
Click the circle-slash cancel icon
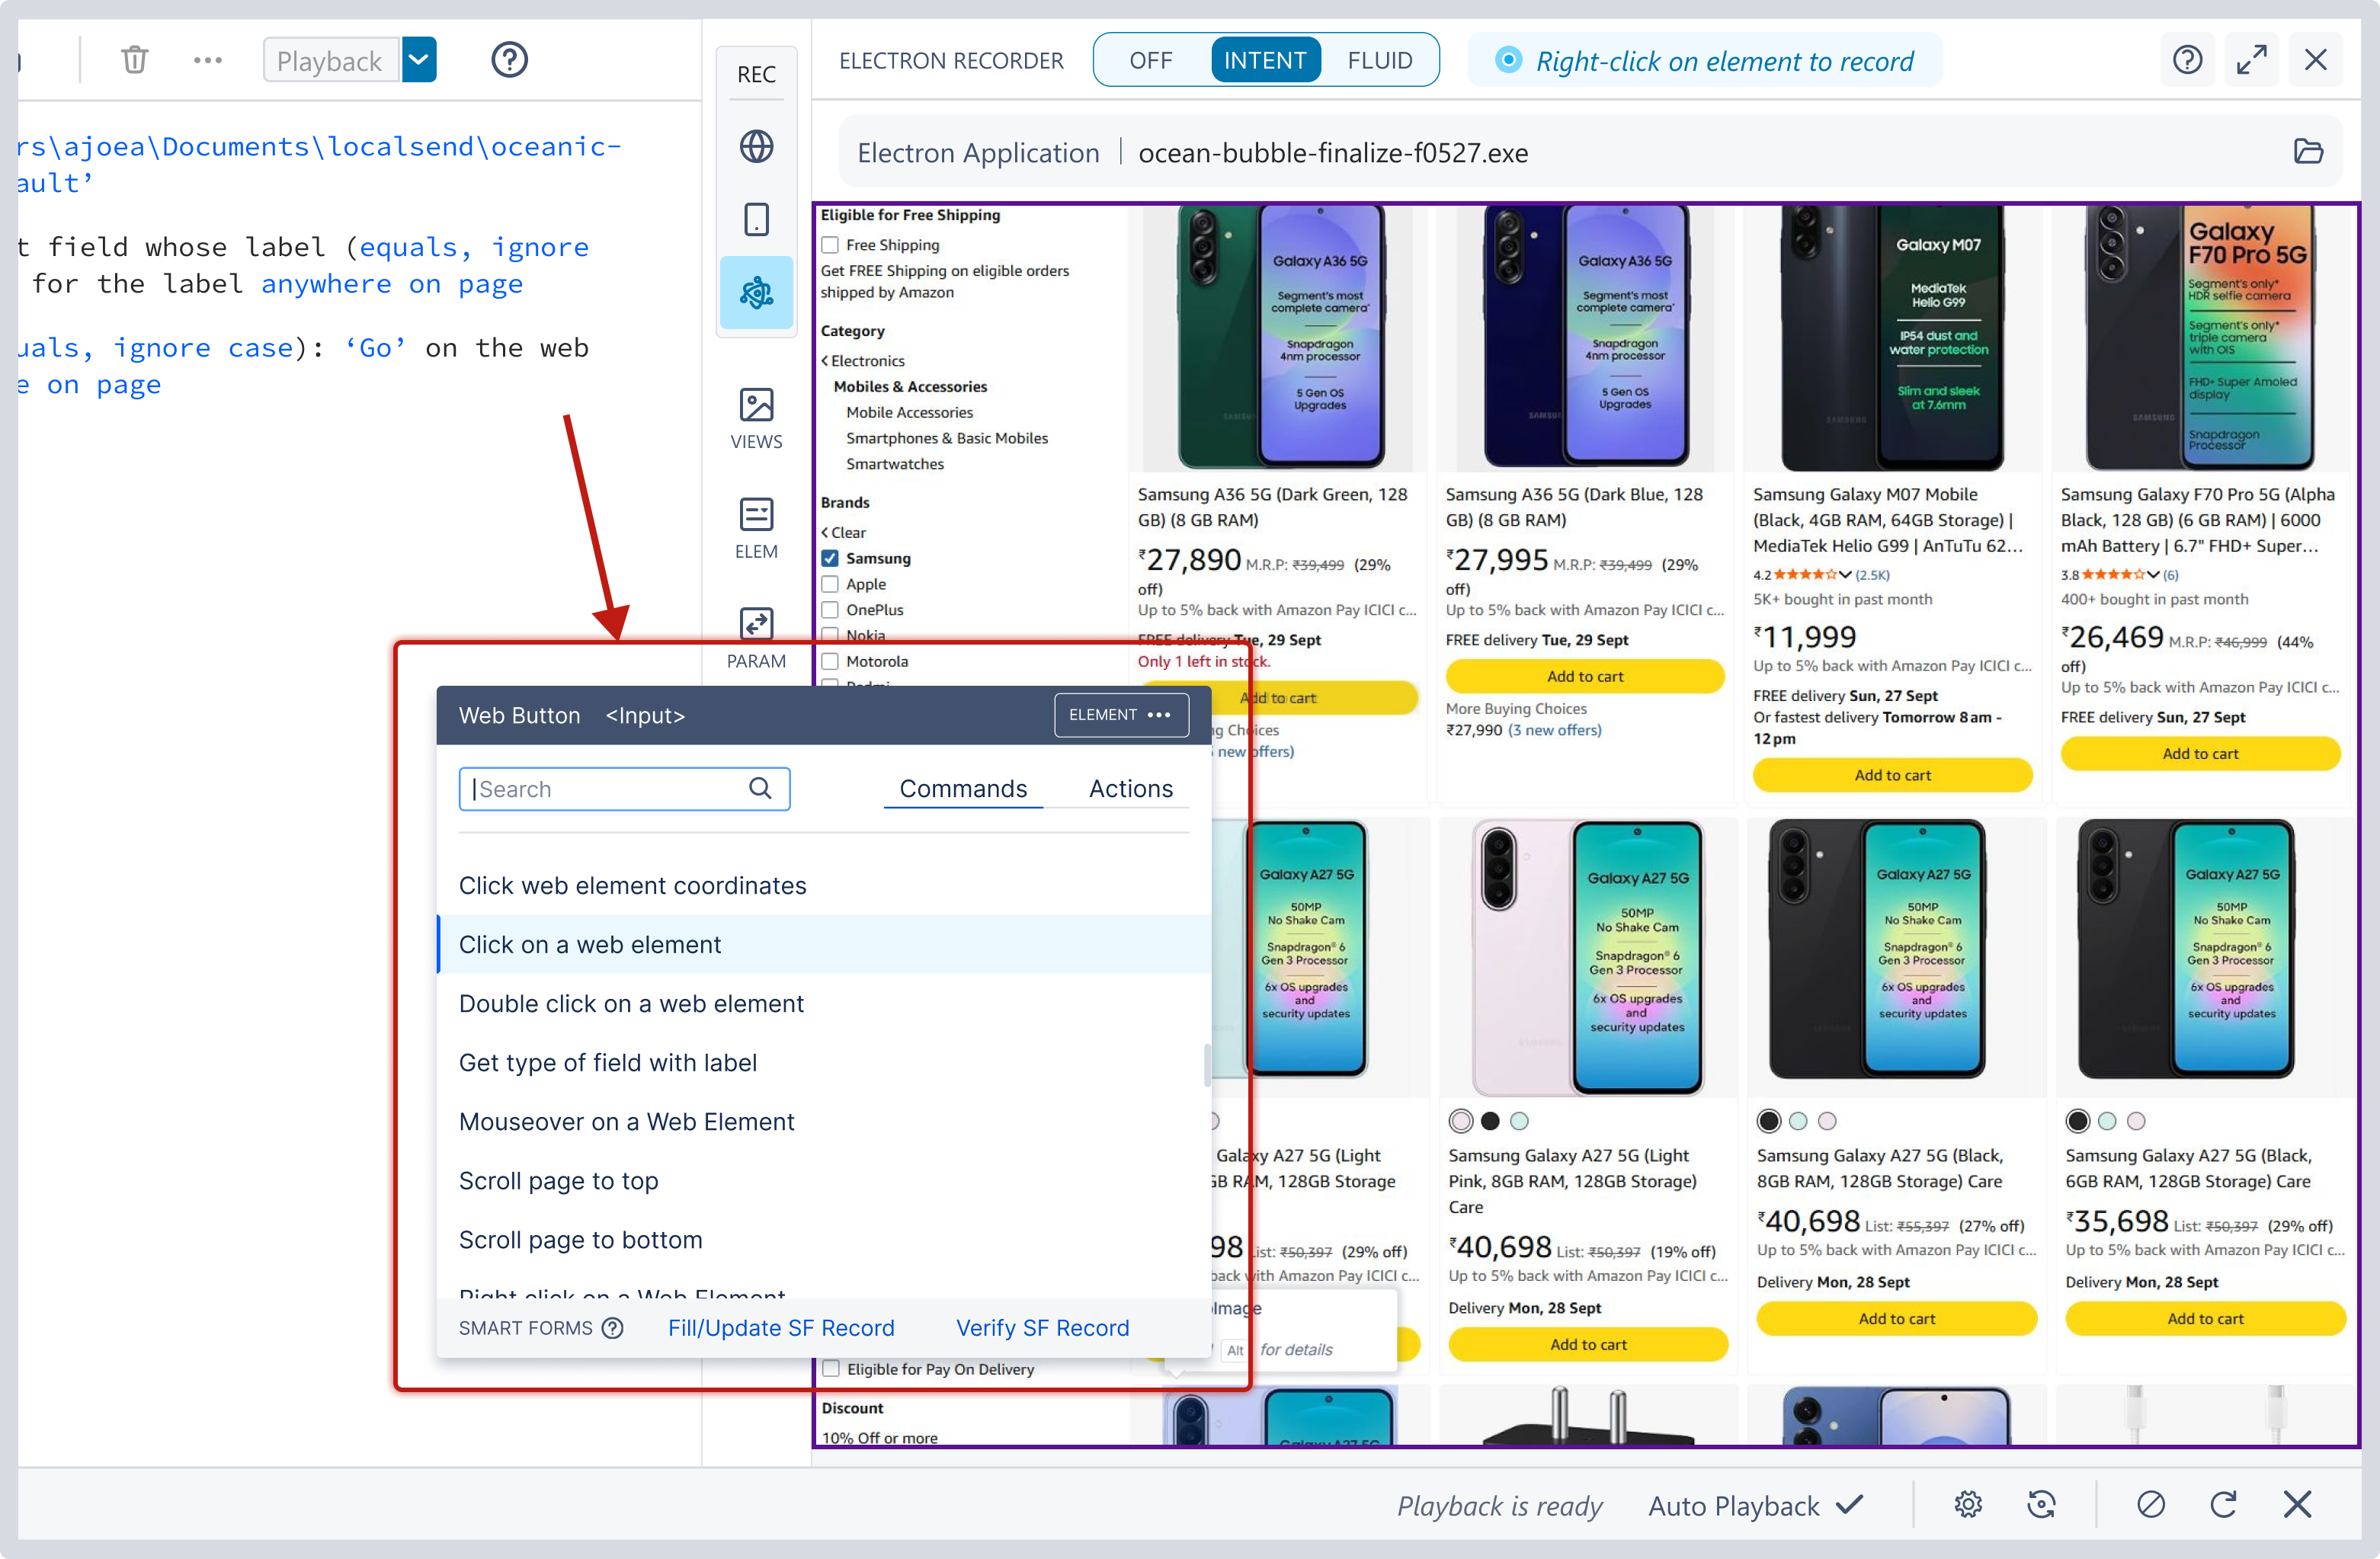tap(2151, 1504)
